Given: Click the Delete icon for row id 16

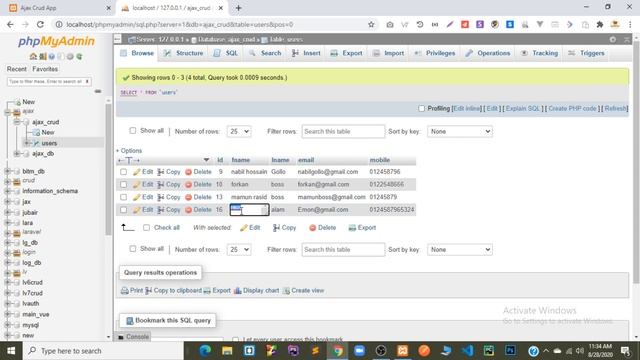Looking at the screenshot, I should click(x=188, y=210).
